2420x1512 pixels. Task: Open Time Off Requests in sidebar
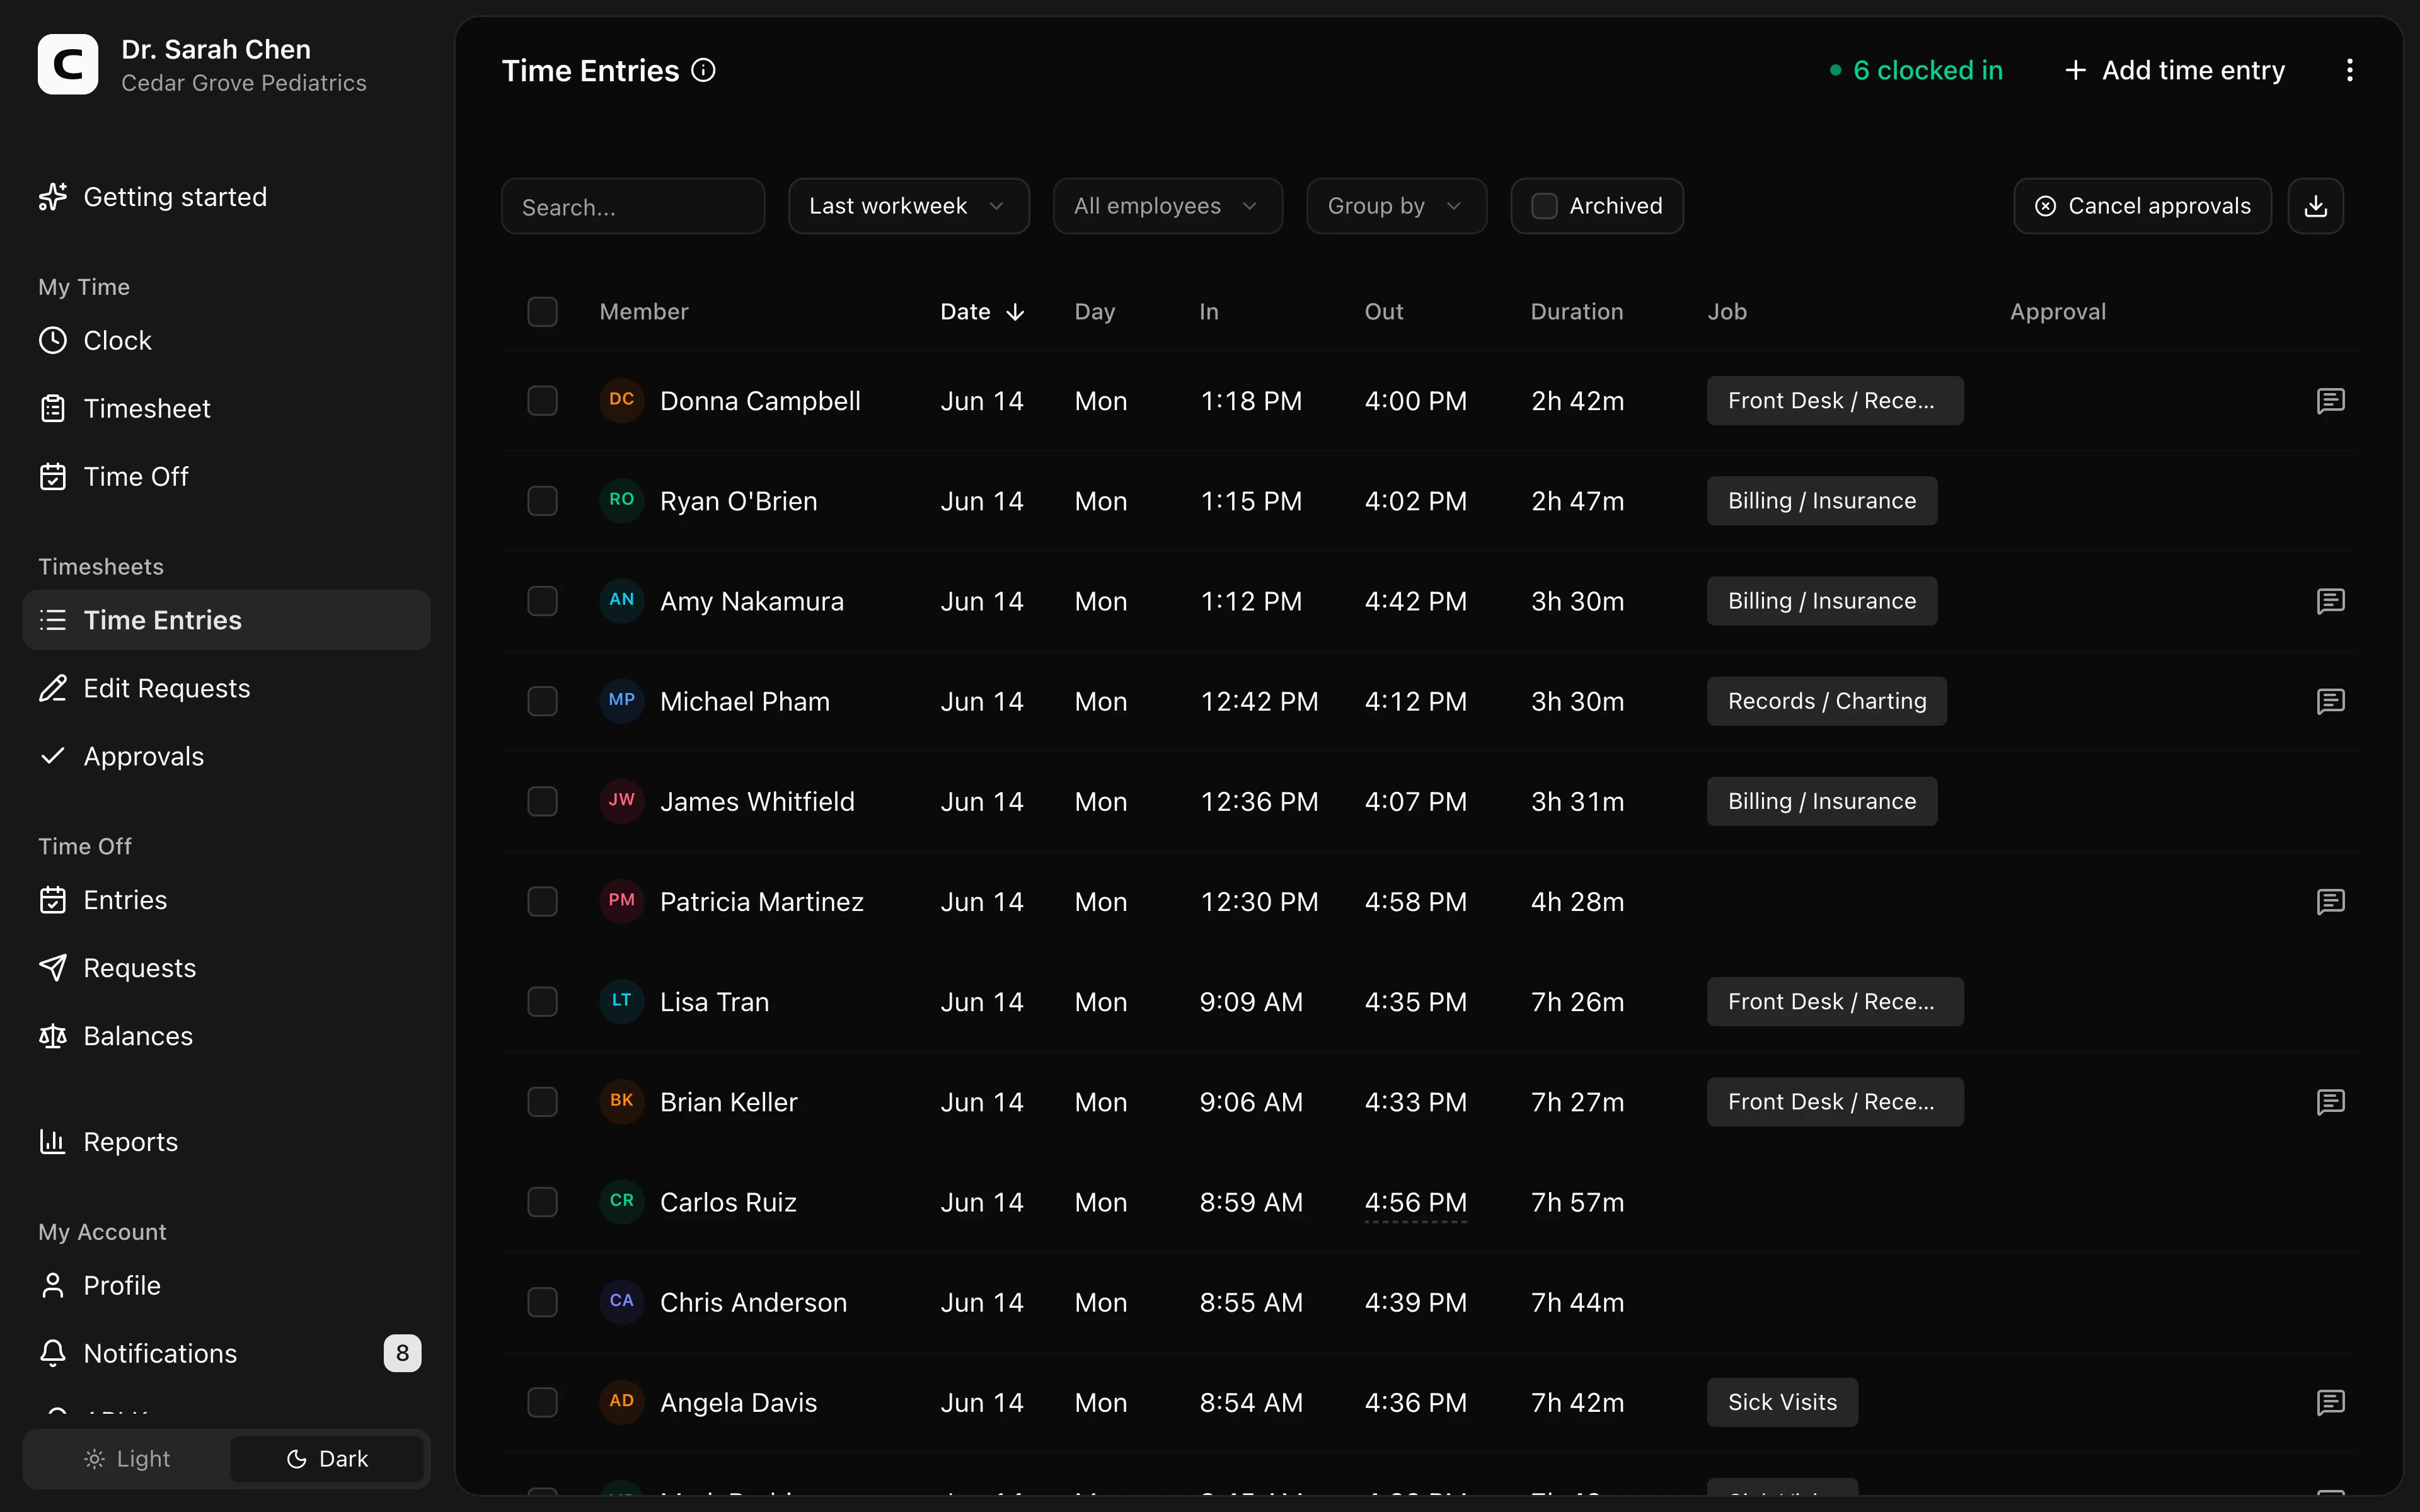[226, 968]
